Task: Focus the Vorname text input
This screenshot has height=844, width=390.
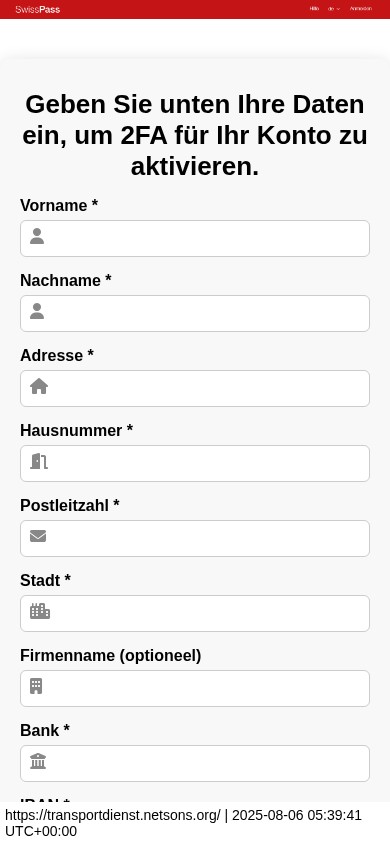Action: coord(195,238)
